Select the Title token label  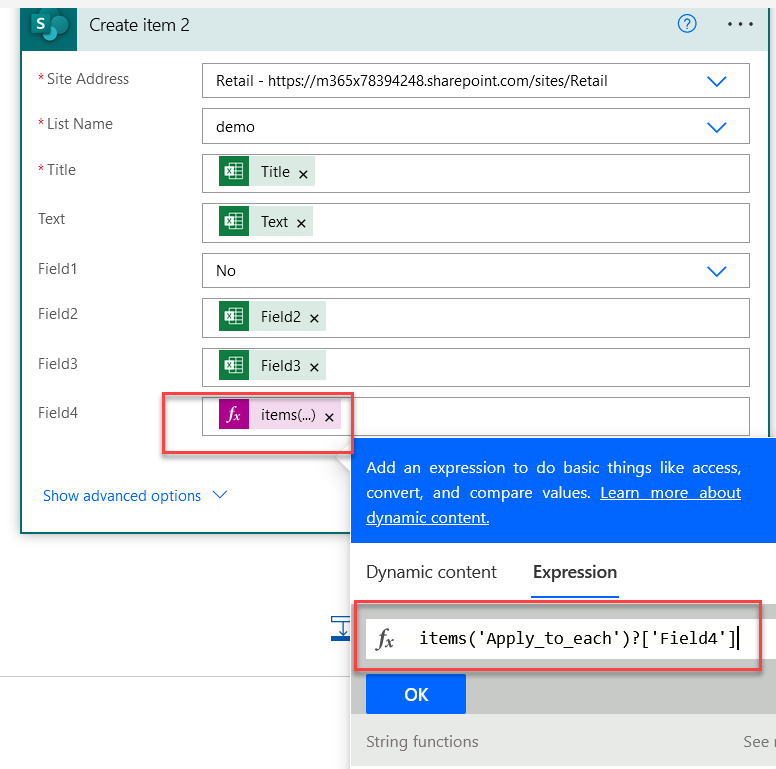coord(275,172)
